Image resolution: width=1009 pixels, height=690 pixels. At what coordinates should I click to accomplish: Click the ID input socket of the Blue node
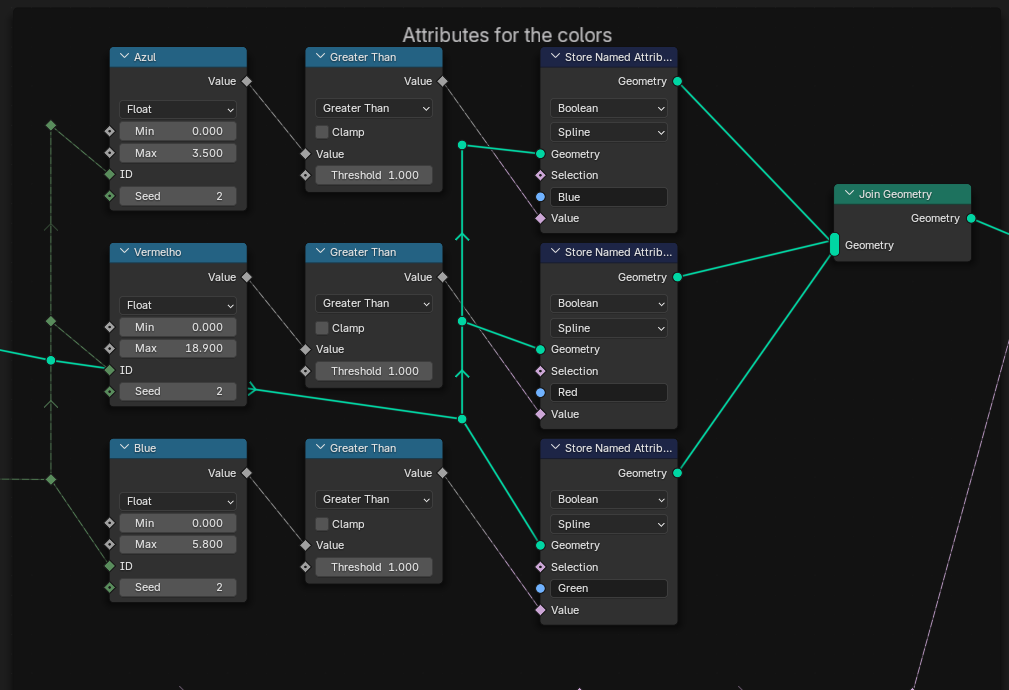tap(109, 566)
